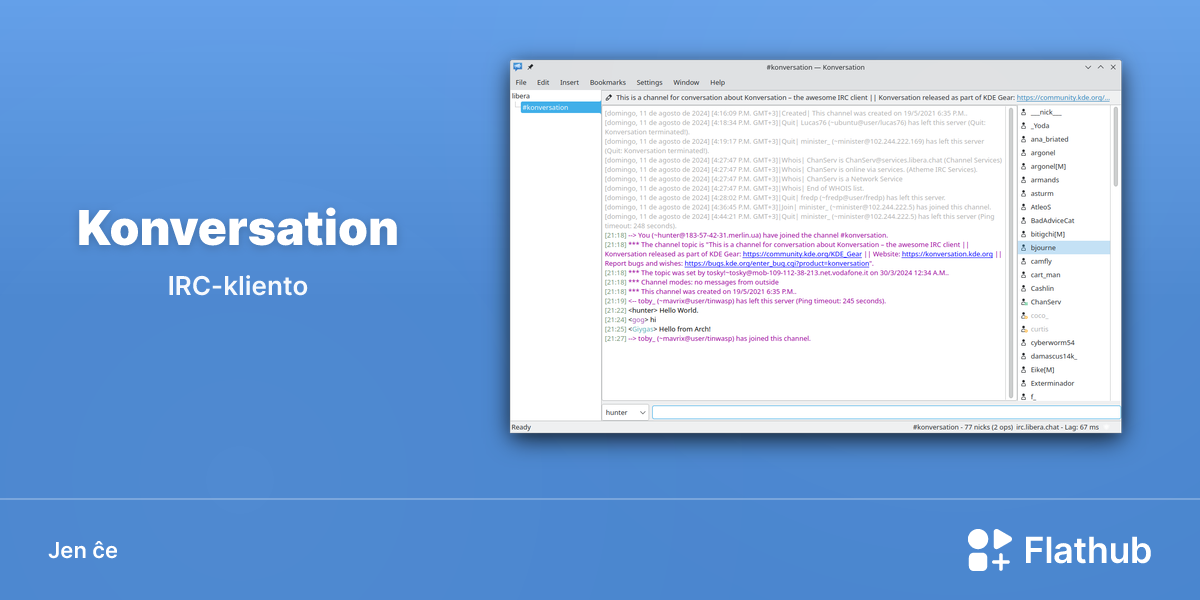Click 'irc.libera.chat - Lag: 67 ms' status
The image size is (1200, 600).
[1057, 427]
